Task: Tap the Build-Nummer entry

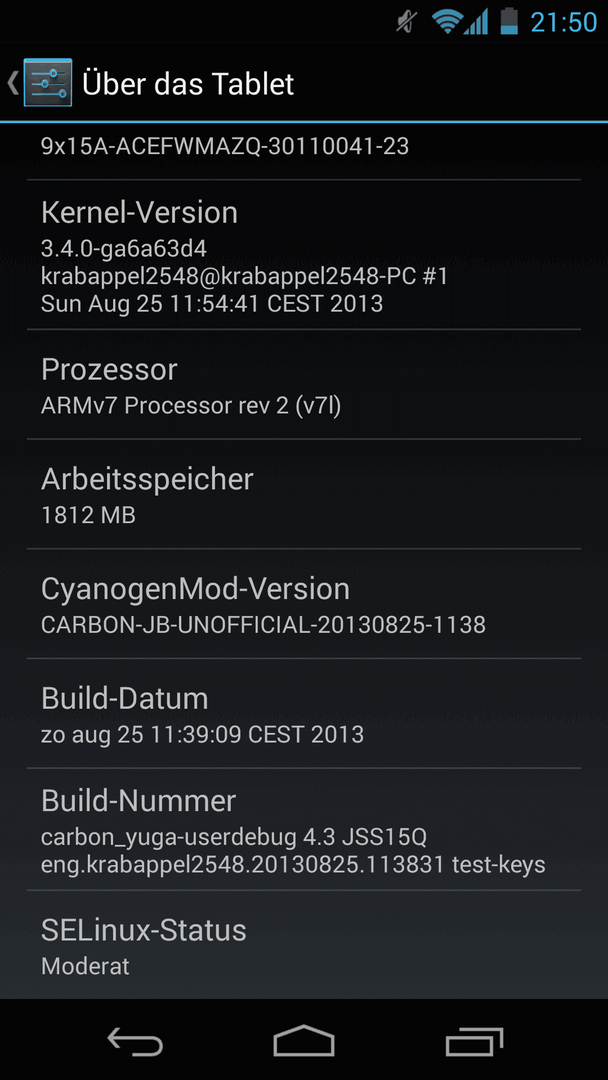Action: click(x=304, y=829)
